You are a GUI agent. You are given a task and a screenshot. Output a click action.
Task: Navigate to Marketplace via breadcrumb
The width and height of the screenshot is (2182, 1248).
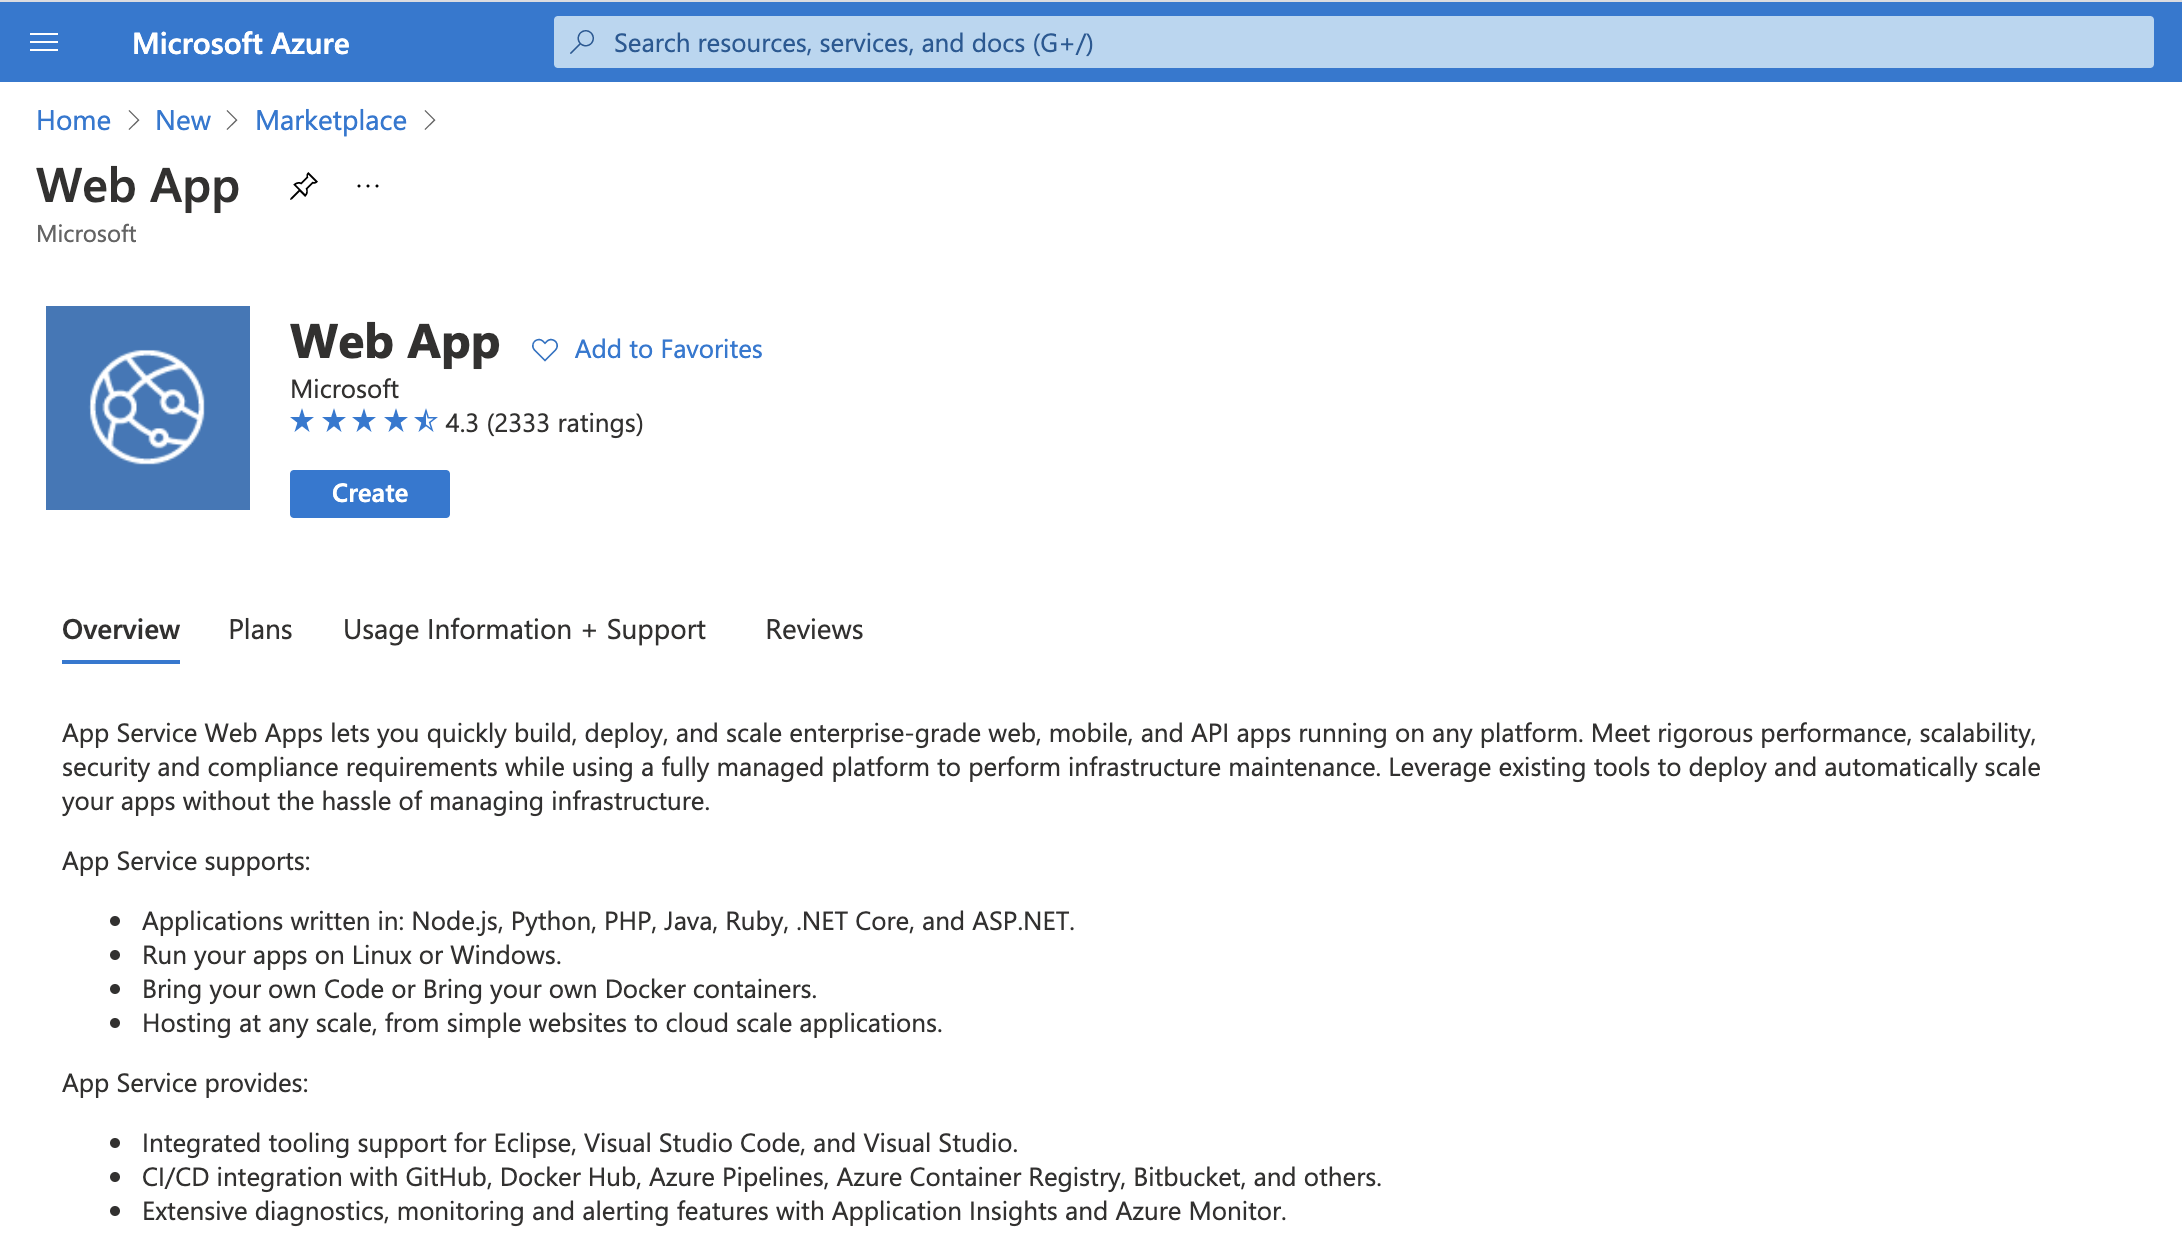[331, 120]
